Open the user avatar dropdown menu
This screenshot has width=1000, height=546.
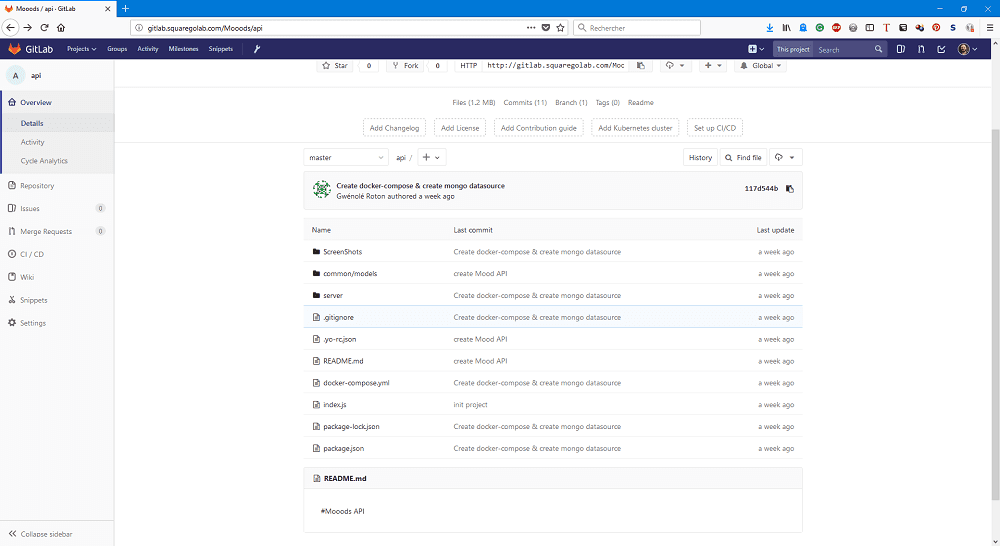tap(967, 49)
